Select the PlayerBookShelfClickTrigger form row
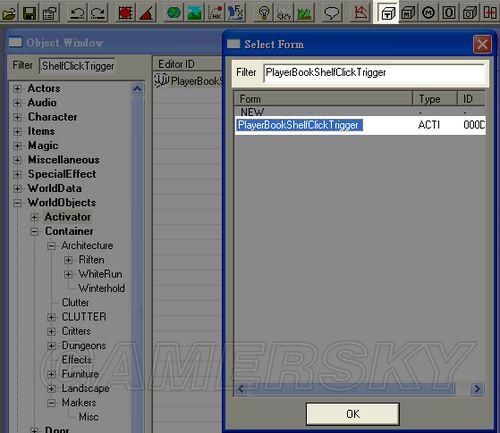This screenshot has height=433, width=500. (360, 125)
